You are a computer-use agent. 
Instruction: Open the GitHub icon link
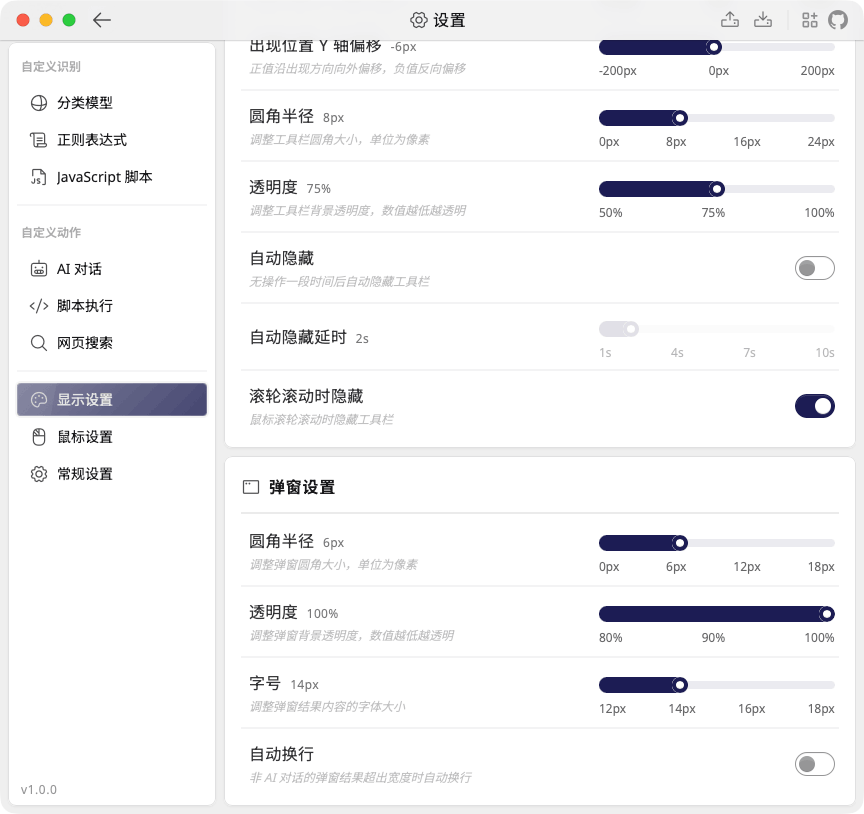tap(838, 20)
